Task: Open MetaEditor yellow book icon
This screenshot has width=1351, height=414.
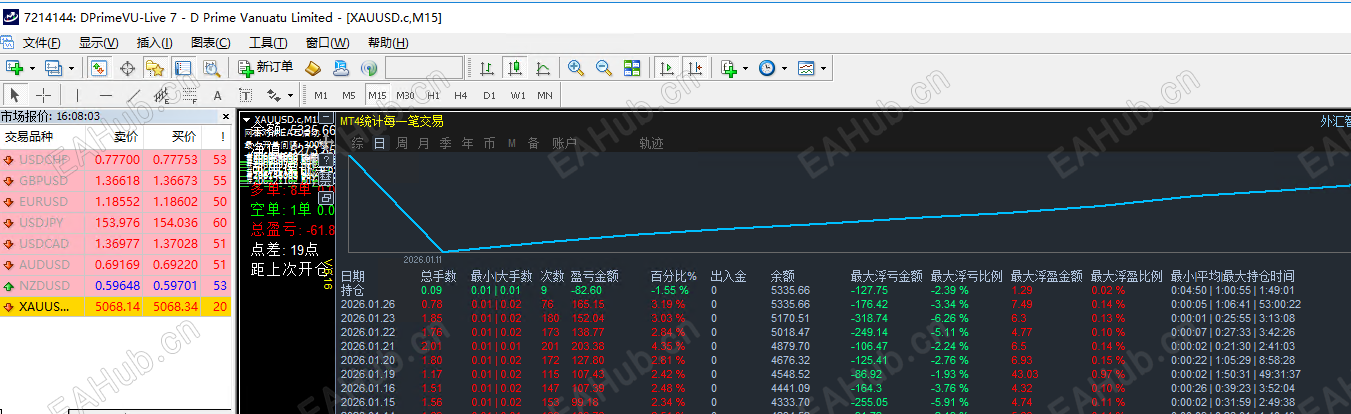Action: click(313, 68)
